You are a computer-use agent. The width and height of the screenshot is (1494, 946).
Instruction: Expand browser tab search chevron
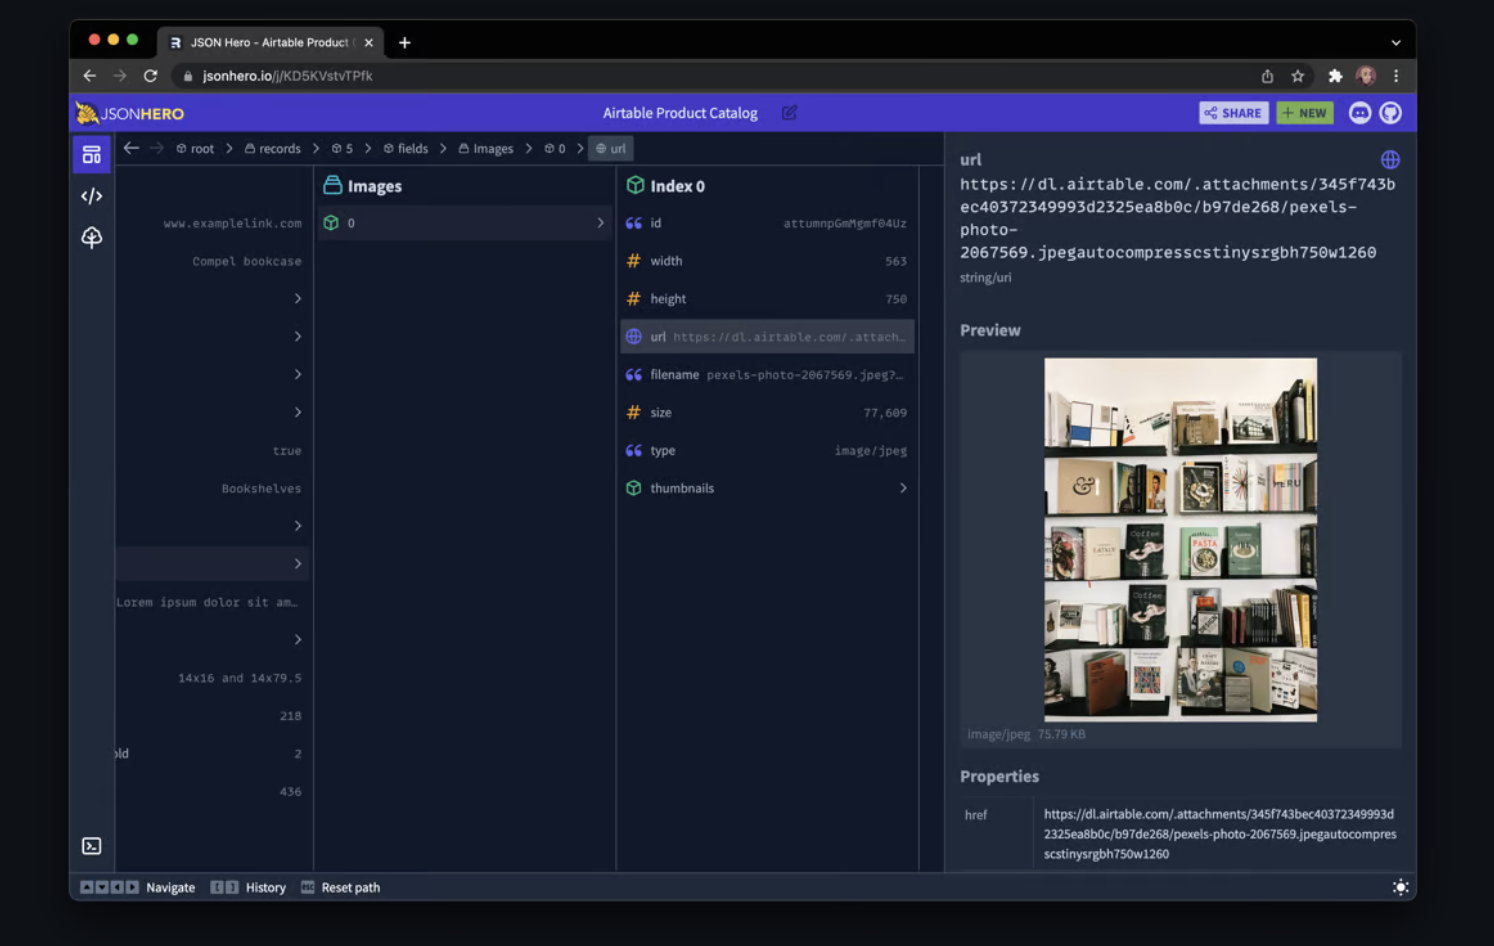coord(1396,43)
